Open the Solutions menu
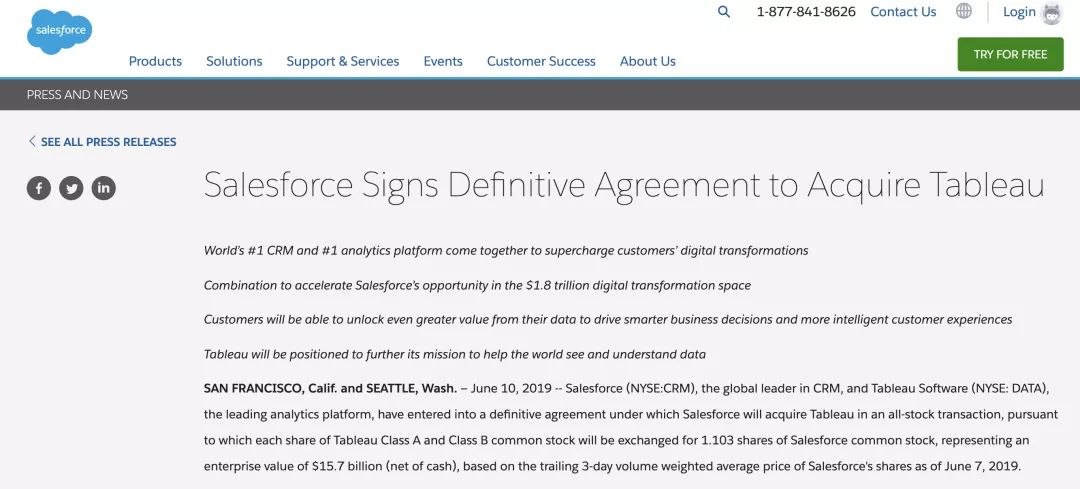Screen dimensions: 1080x489 (x=234, y=61)
